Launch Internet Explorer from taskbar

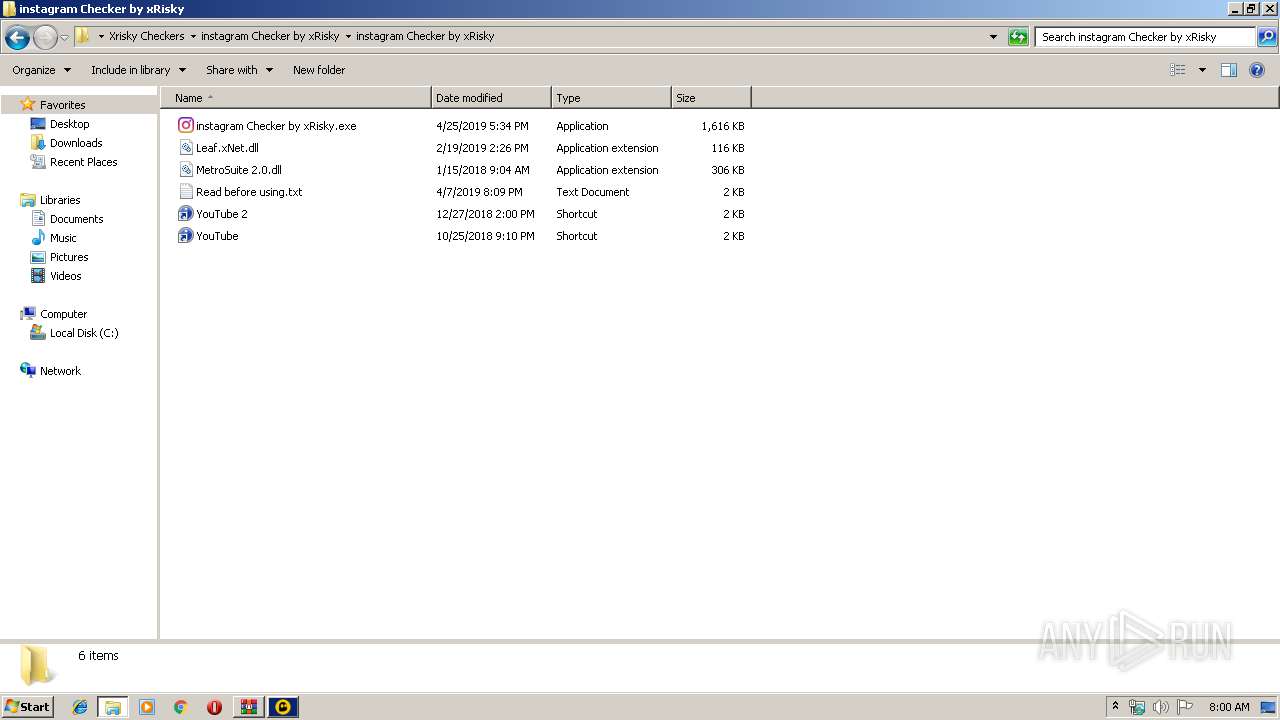click(80, 707)
